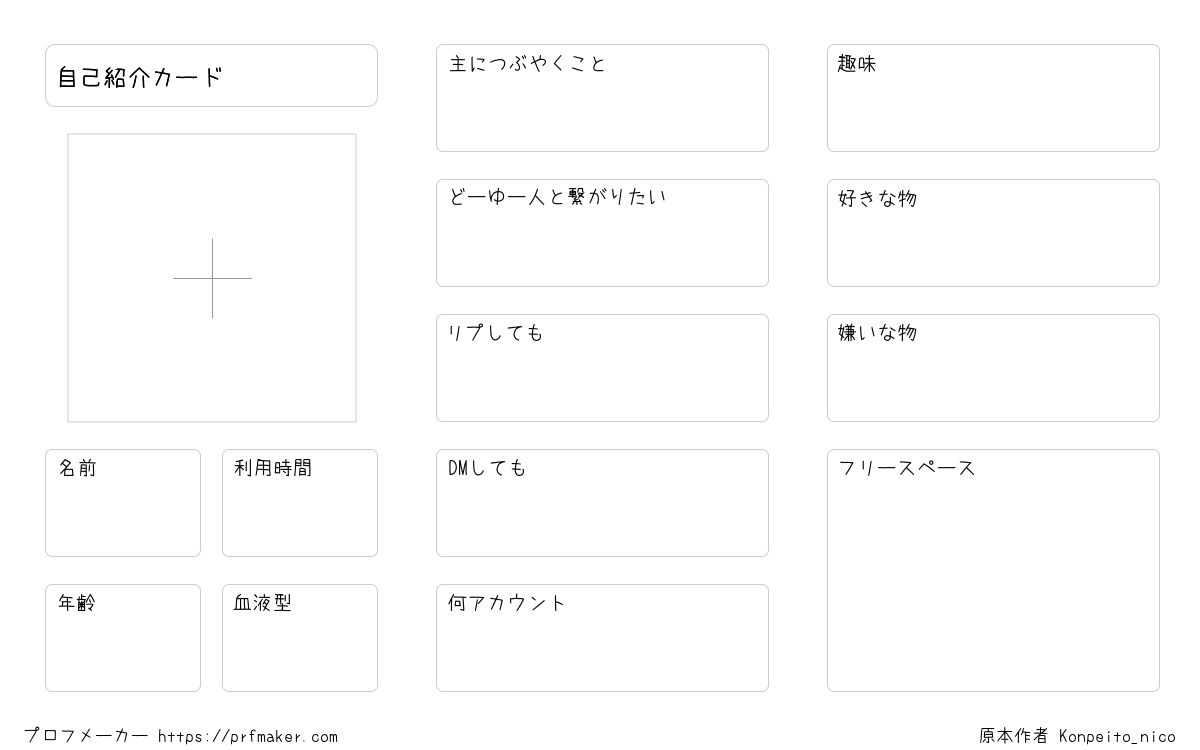Click the リプしても field
The height and width of the screenshot is (750, 1200).
pos(602,368)
